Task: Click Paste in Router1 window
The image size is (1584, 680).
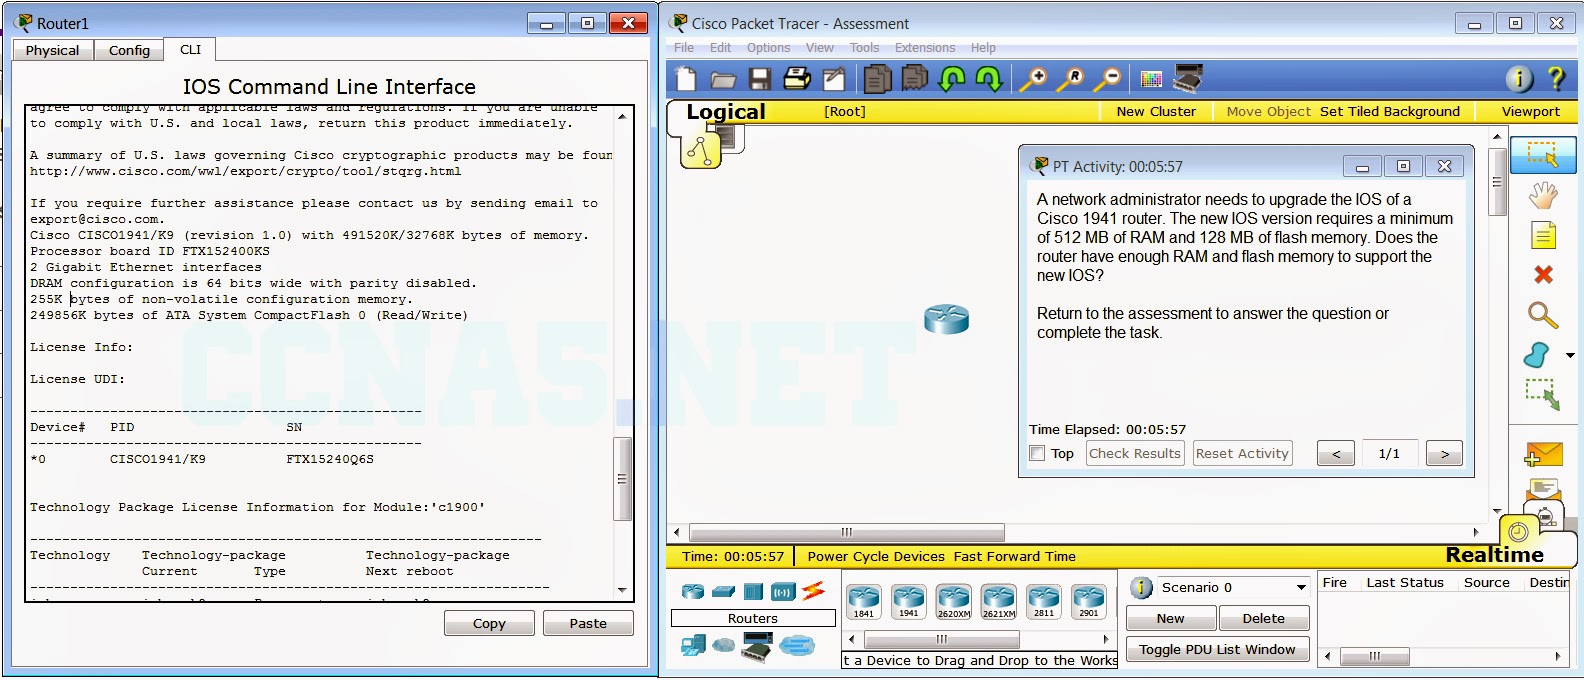Action: [588, 623]
